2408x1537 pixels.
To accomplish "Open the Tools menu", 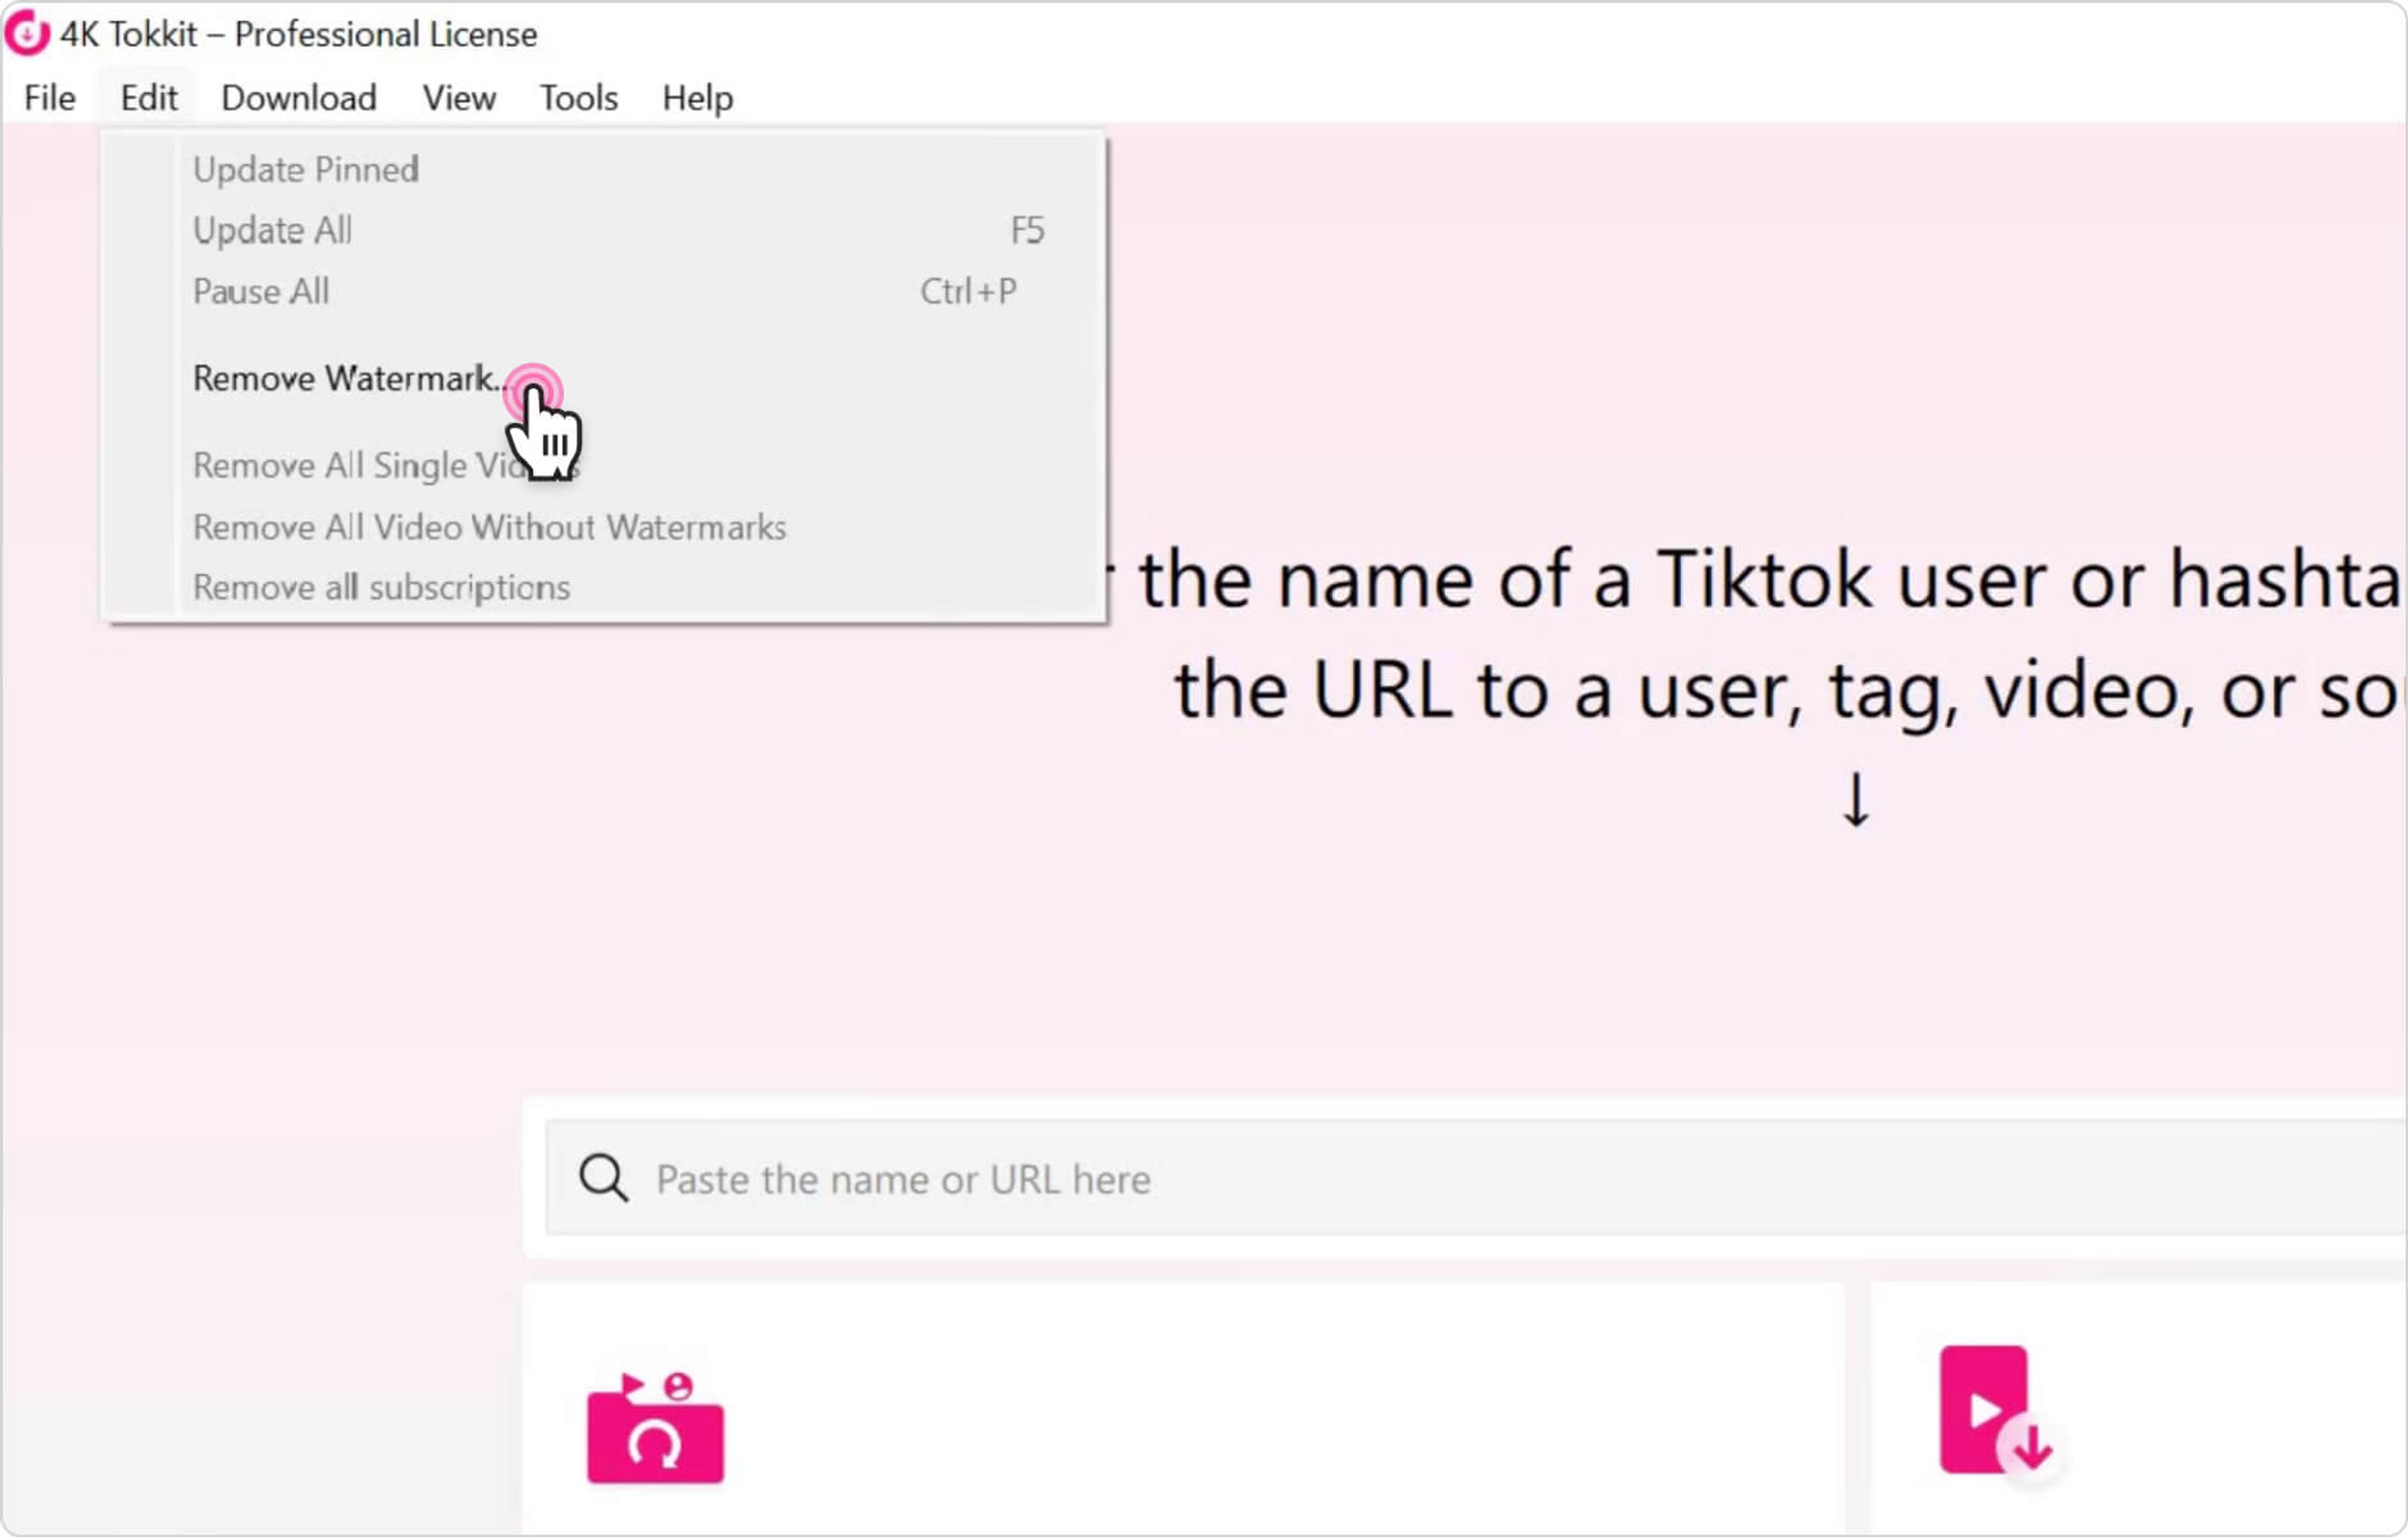I will click(578, 98).
